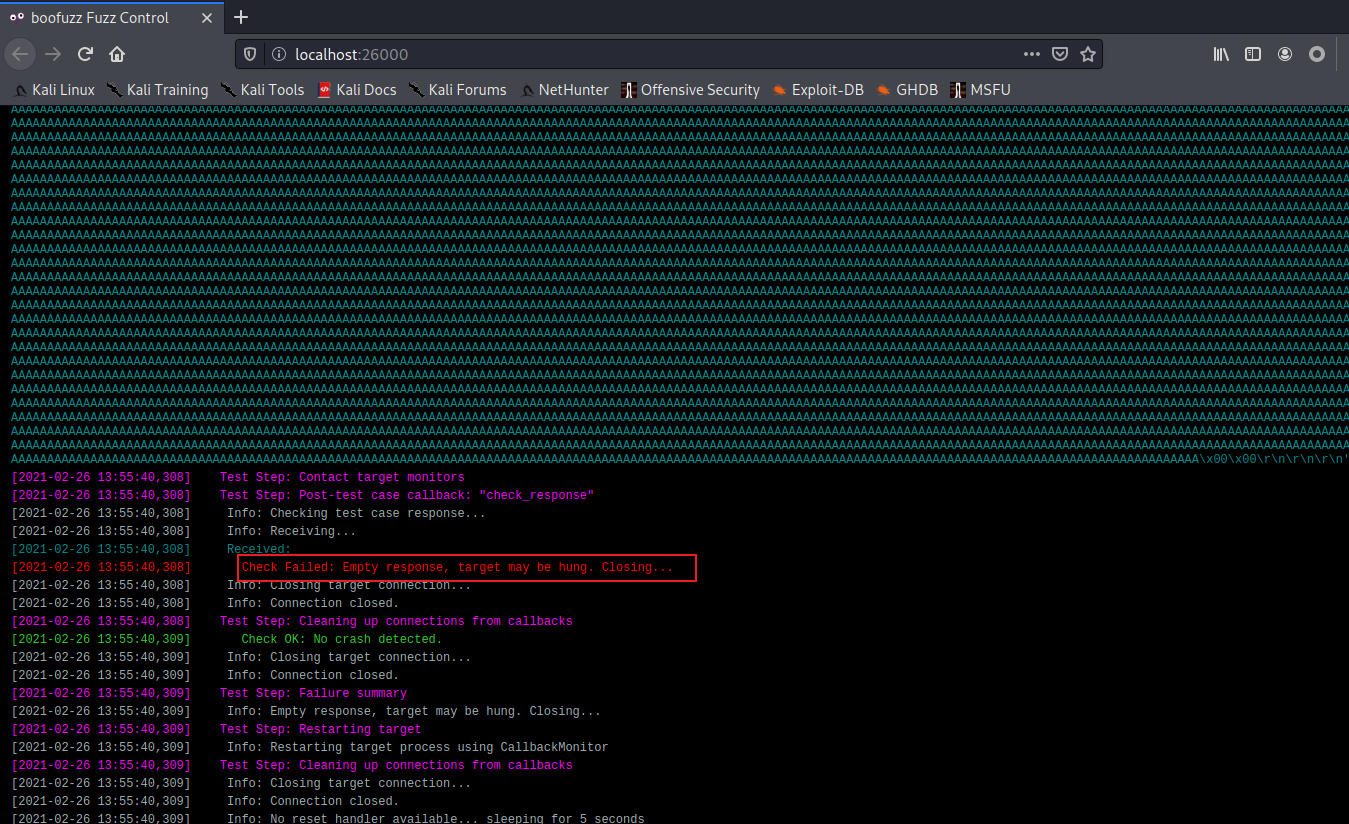
Task: Open the Kali Training bookmark
Action: 157,90
